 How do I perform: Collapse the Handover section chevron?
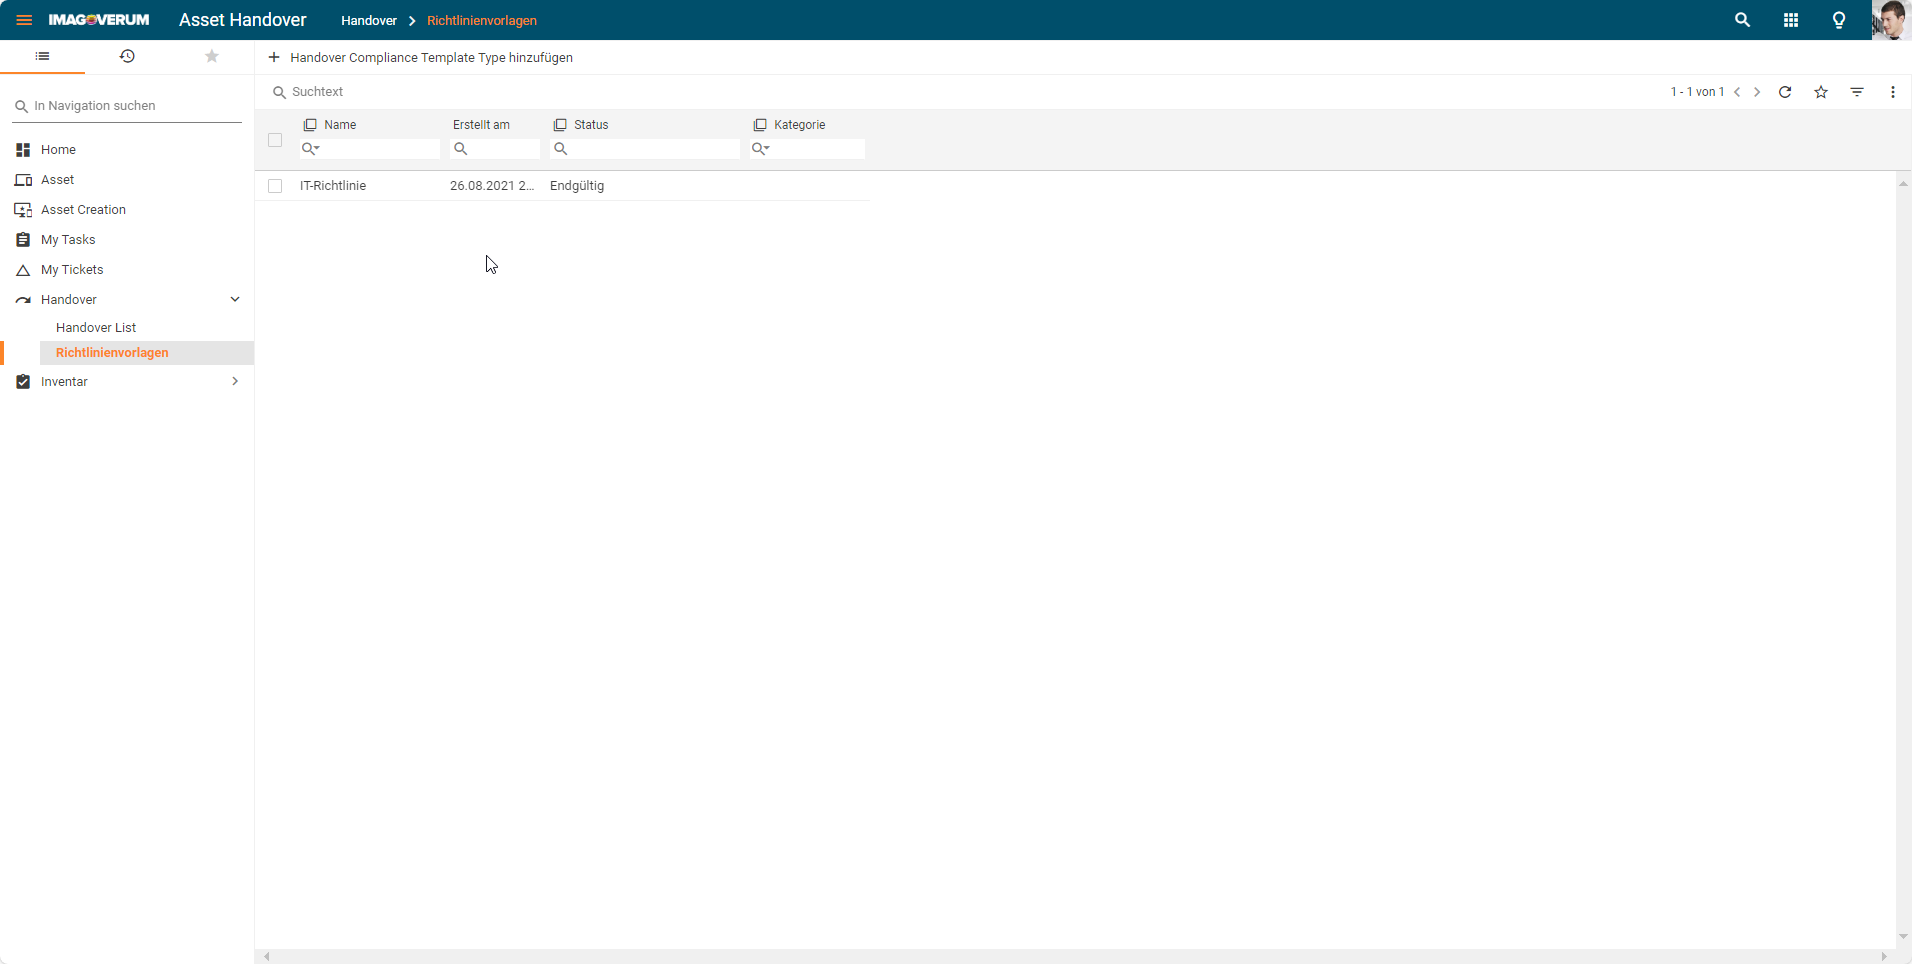point(235,299)
